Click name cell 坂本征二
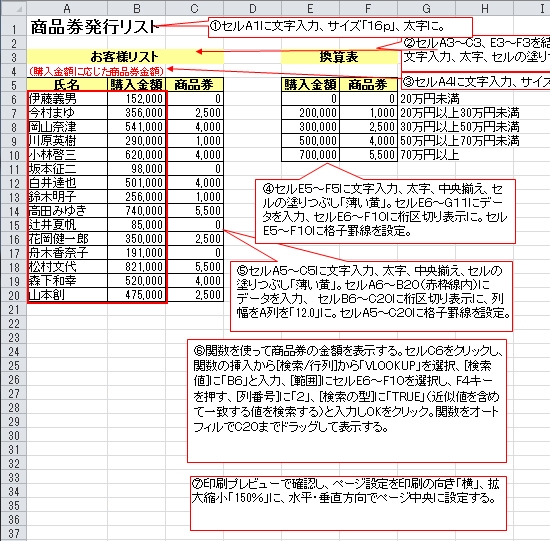Screen dimensions: 550x541 tap(67, 169)
